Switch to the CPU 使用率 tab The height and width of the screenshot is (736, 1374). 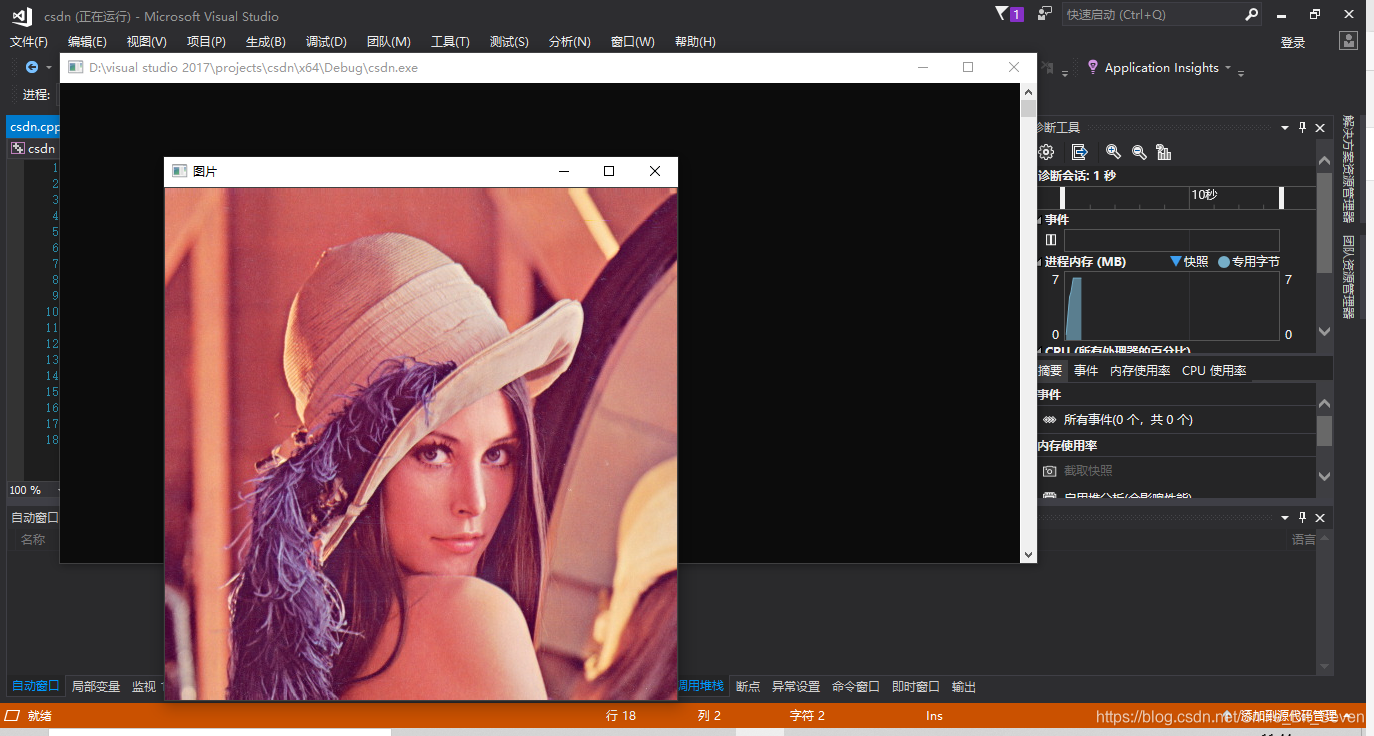pos(1214,370)
